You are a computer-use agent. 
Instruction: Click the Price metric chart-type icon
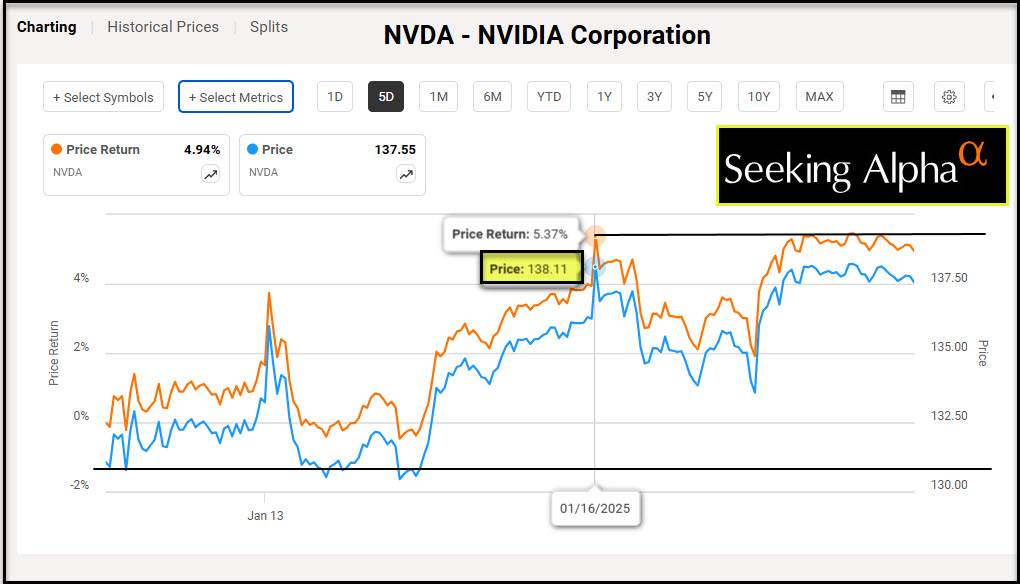click(x=406, y=174)
